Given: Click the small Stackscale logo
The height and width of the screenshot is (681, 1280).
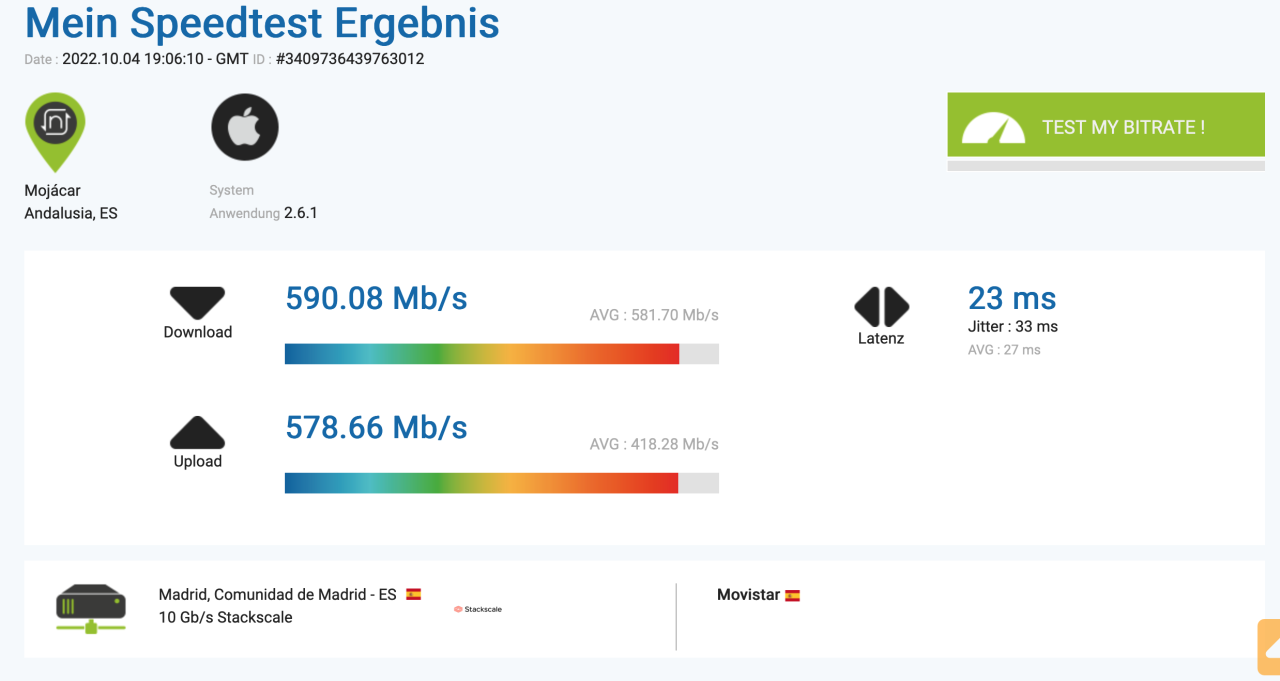Looking at the screenshot, I should (x=478, y=609).
